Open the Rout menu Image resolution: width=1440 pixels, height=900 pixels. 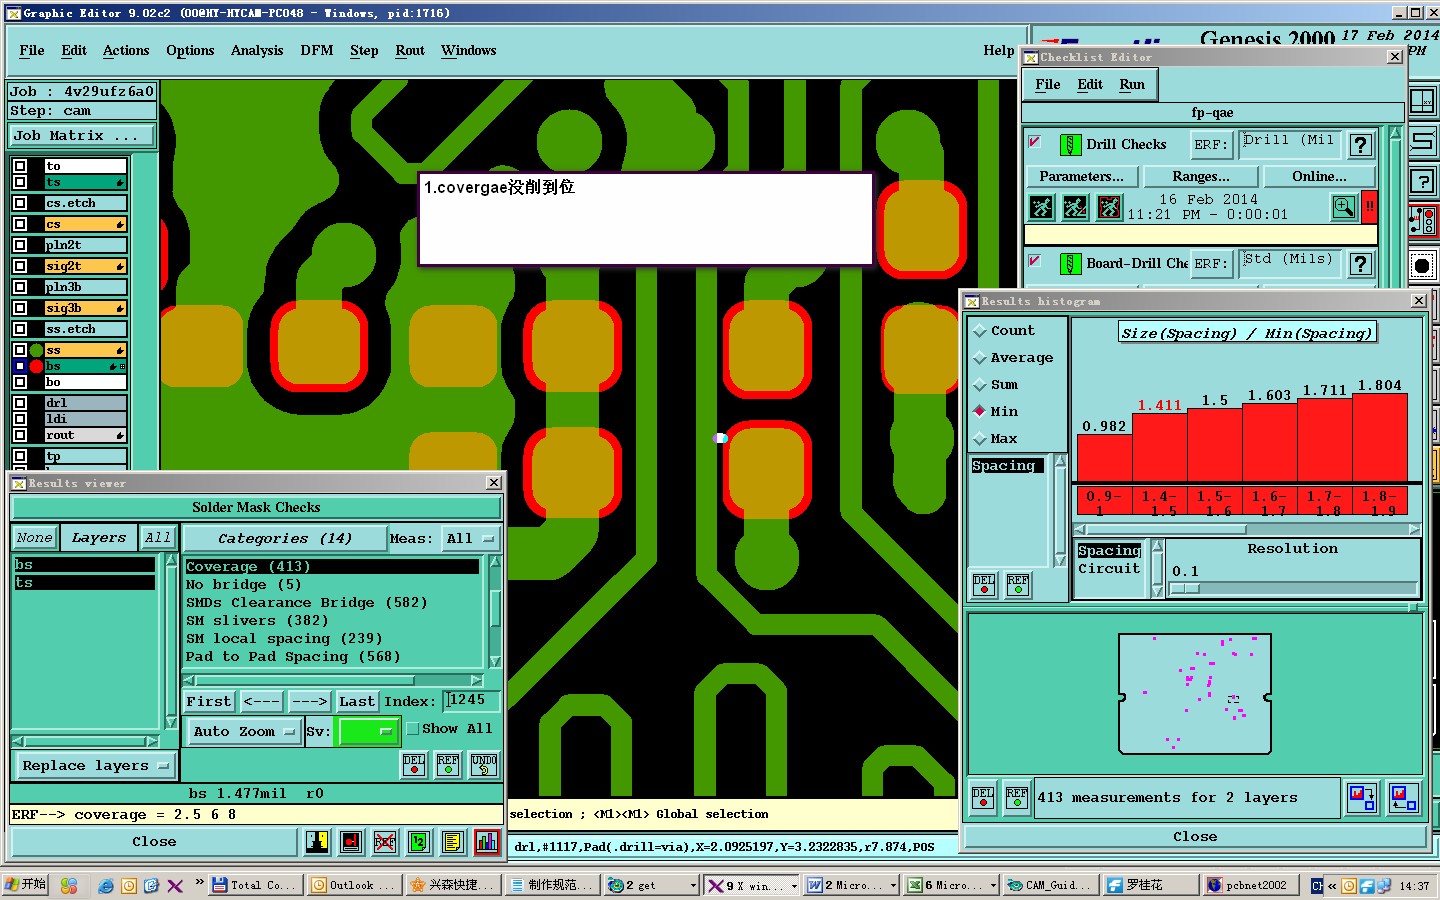(x=410, y=50)
